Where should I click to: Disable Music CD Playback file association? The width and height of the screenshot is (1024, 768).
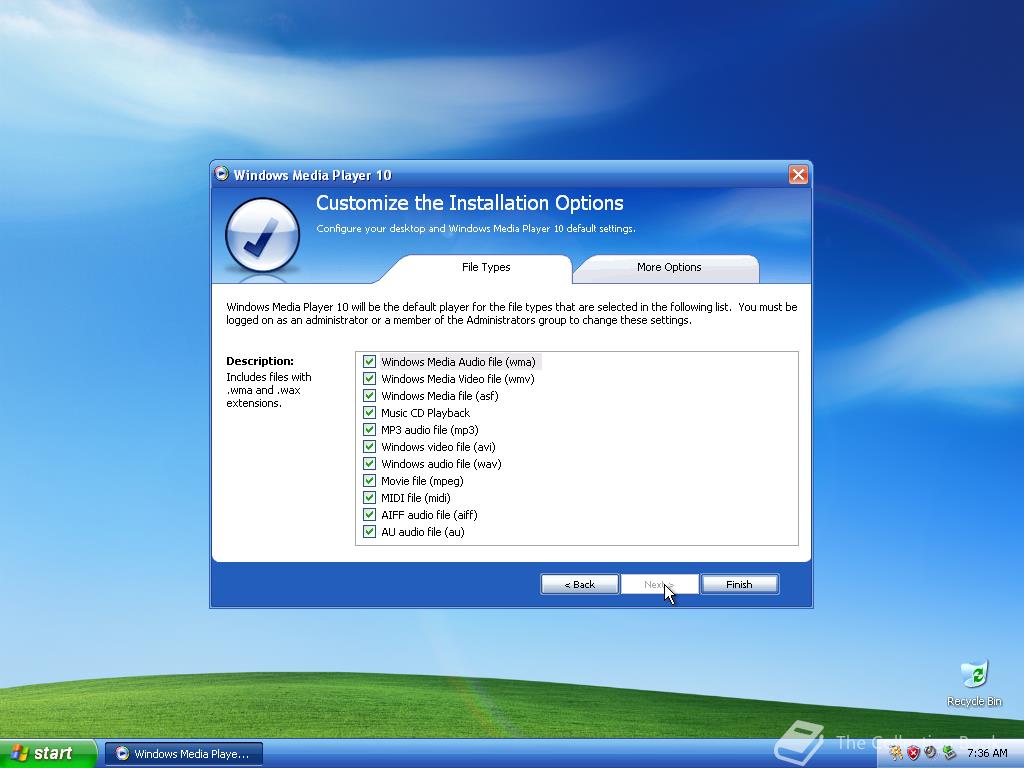(370, 413)
